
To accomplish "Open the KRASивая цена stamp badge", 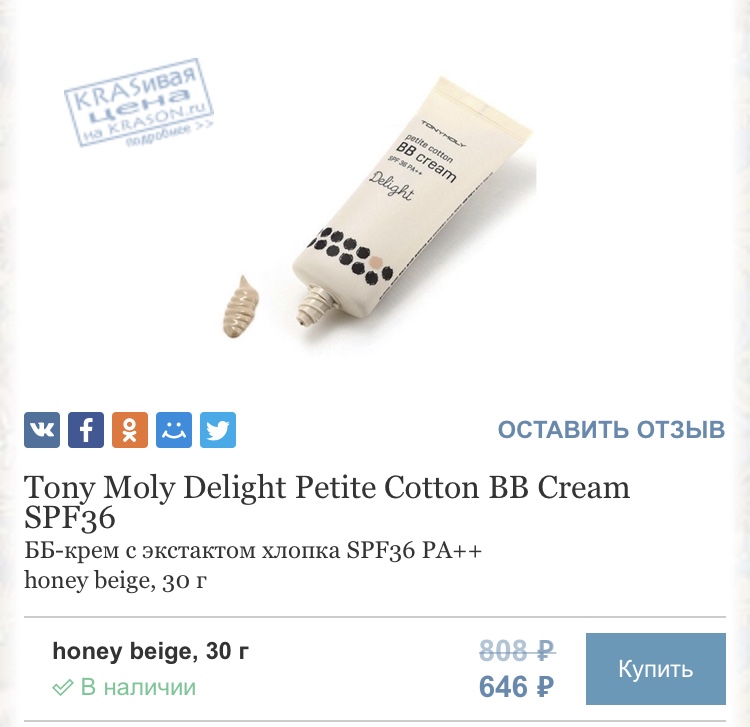I will coord(139,102).
